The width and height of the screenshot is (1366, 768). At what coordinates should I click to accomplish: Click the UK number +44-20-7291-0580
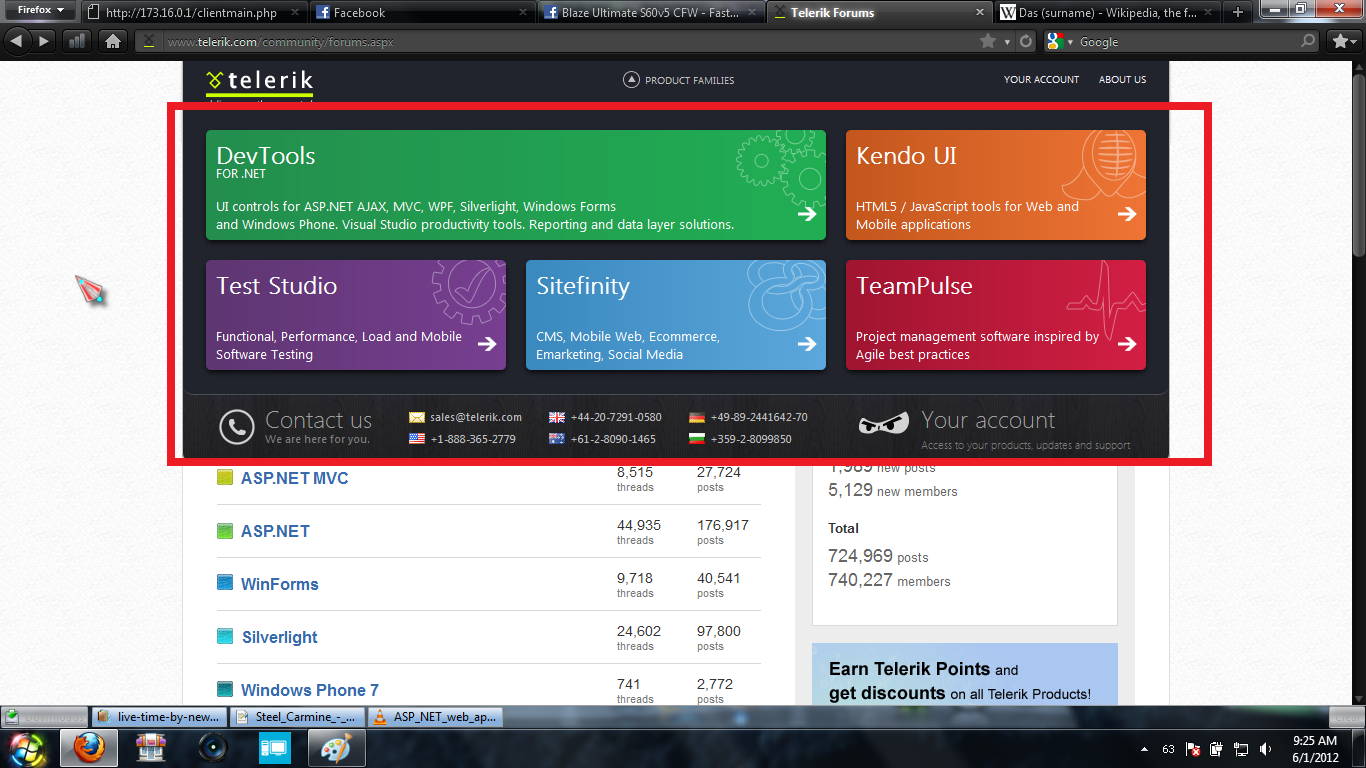[616, 417]
